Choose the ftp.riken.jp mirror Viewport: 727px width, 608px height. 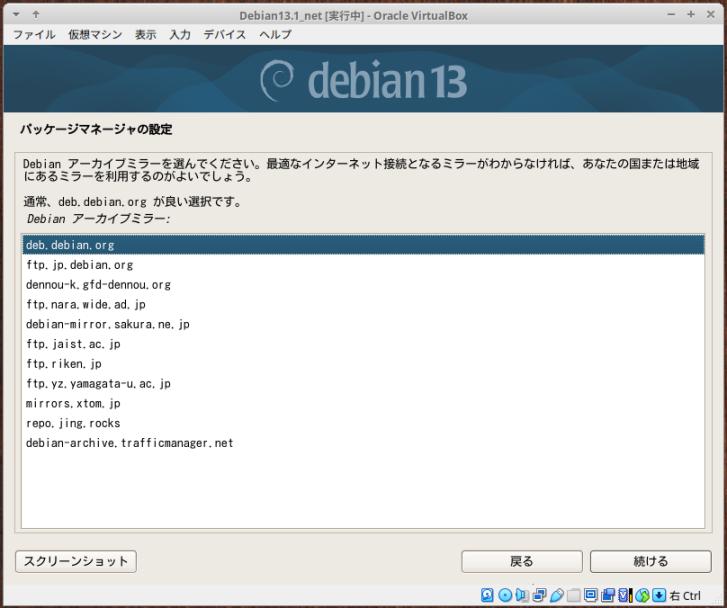point(364,364)
